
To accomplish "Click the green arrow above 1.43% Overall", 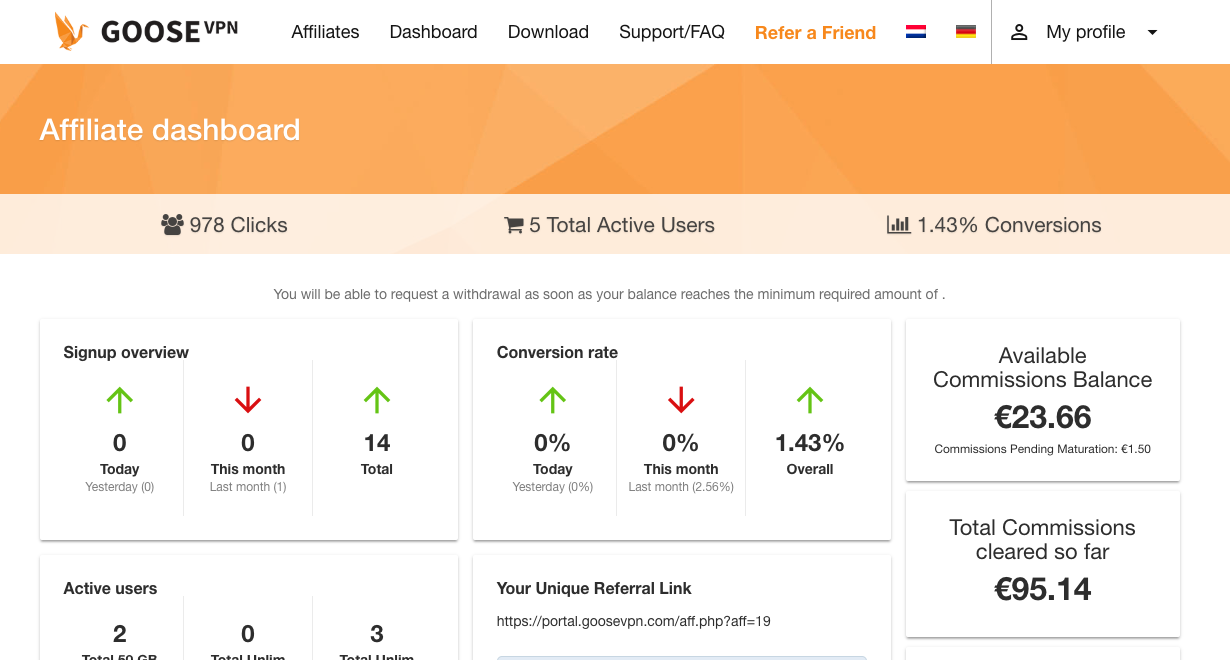I will [810, 401].
